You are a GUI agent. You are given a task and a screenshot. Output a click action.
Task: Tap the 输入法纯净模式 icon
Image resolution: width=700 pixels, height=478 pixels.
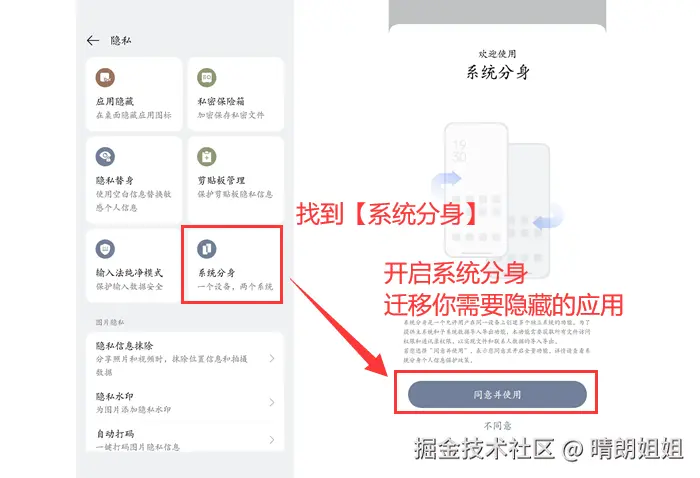pyautogui.click(x=105, y=249)
